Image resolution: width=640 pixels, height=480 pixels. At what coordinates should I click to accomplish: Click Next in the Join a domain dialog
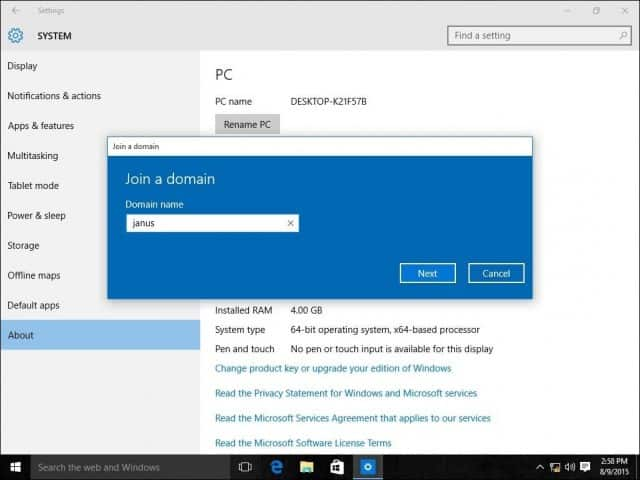tap(428, 273)
